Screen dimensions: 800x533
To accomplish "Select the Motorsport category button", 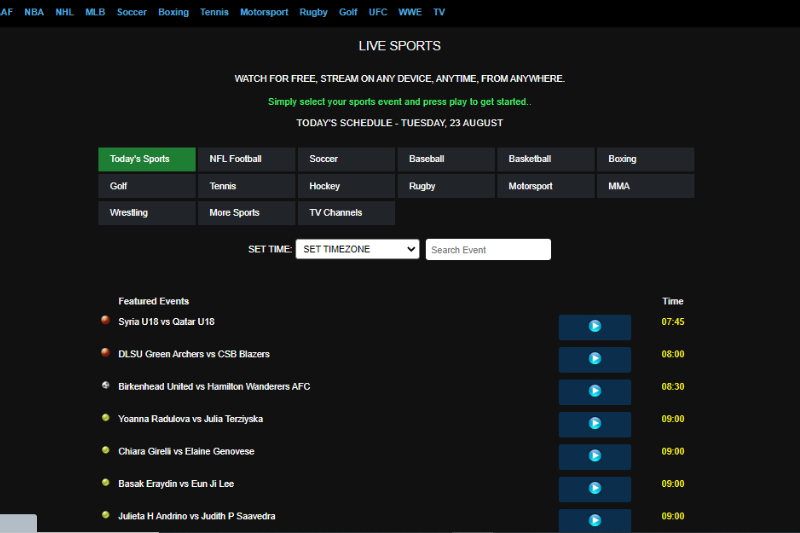I will (546, 186).
